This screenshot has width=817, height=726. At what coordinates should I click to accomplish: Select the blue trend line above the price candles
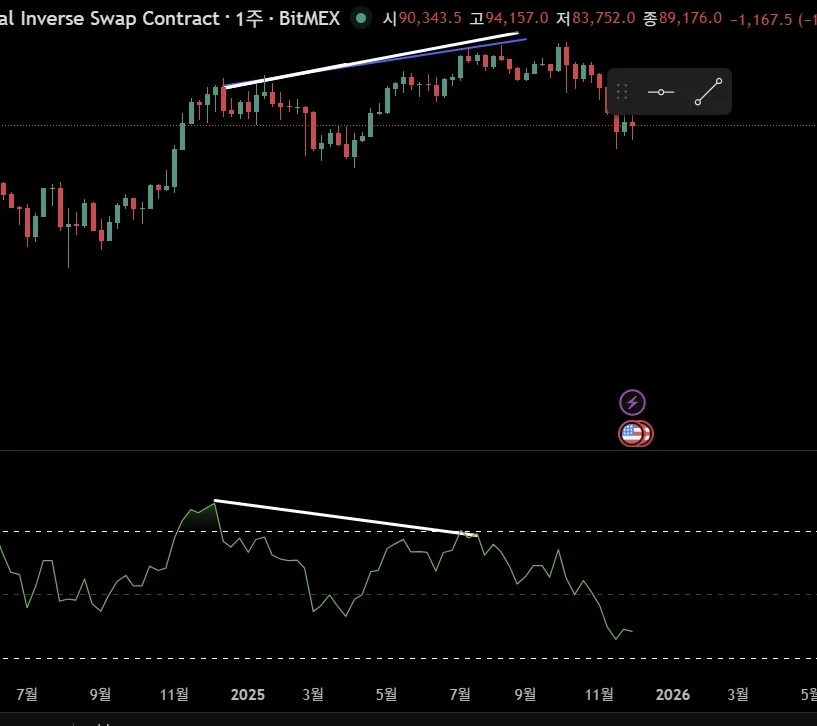pyautogui.click(x=500, y=43)
